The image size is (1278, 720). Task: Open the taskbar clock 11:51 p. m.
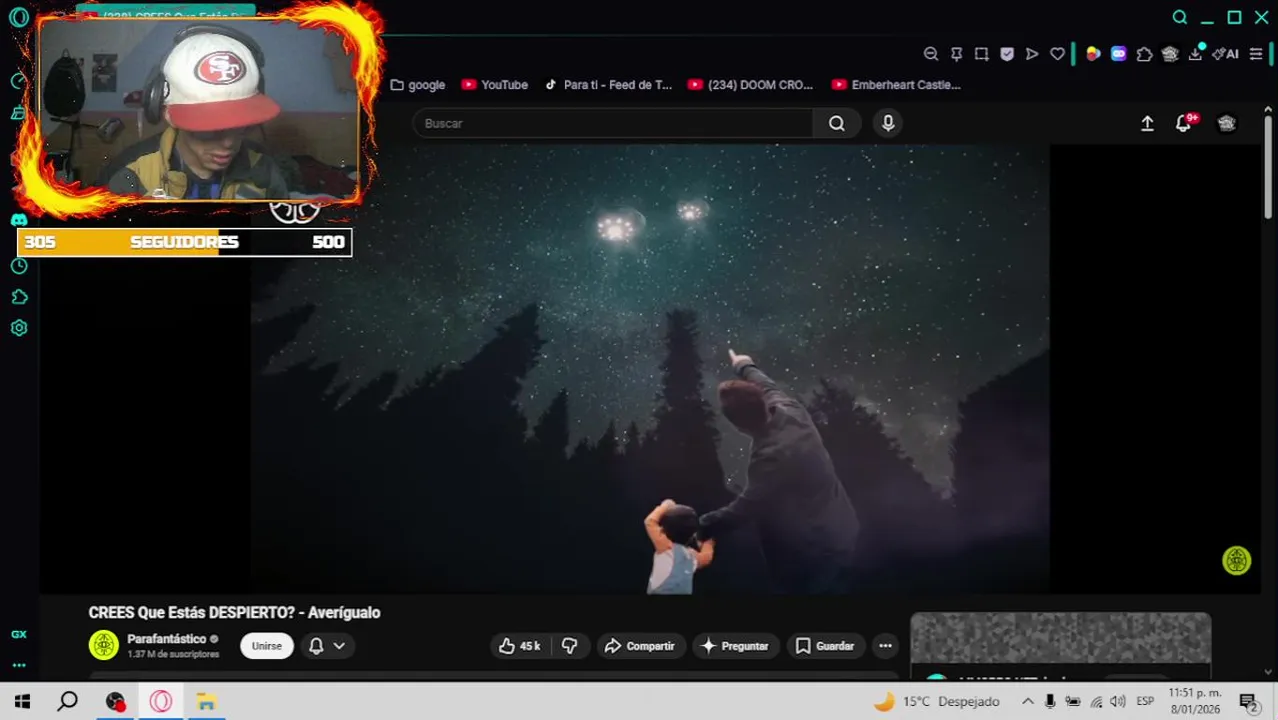(1195, 701)
